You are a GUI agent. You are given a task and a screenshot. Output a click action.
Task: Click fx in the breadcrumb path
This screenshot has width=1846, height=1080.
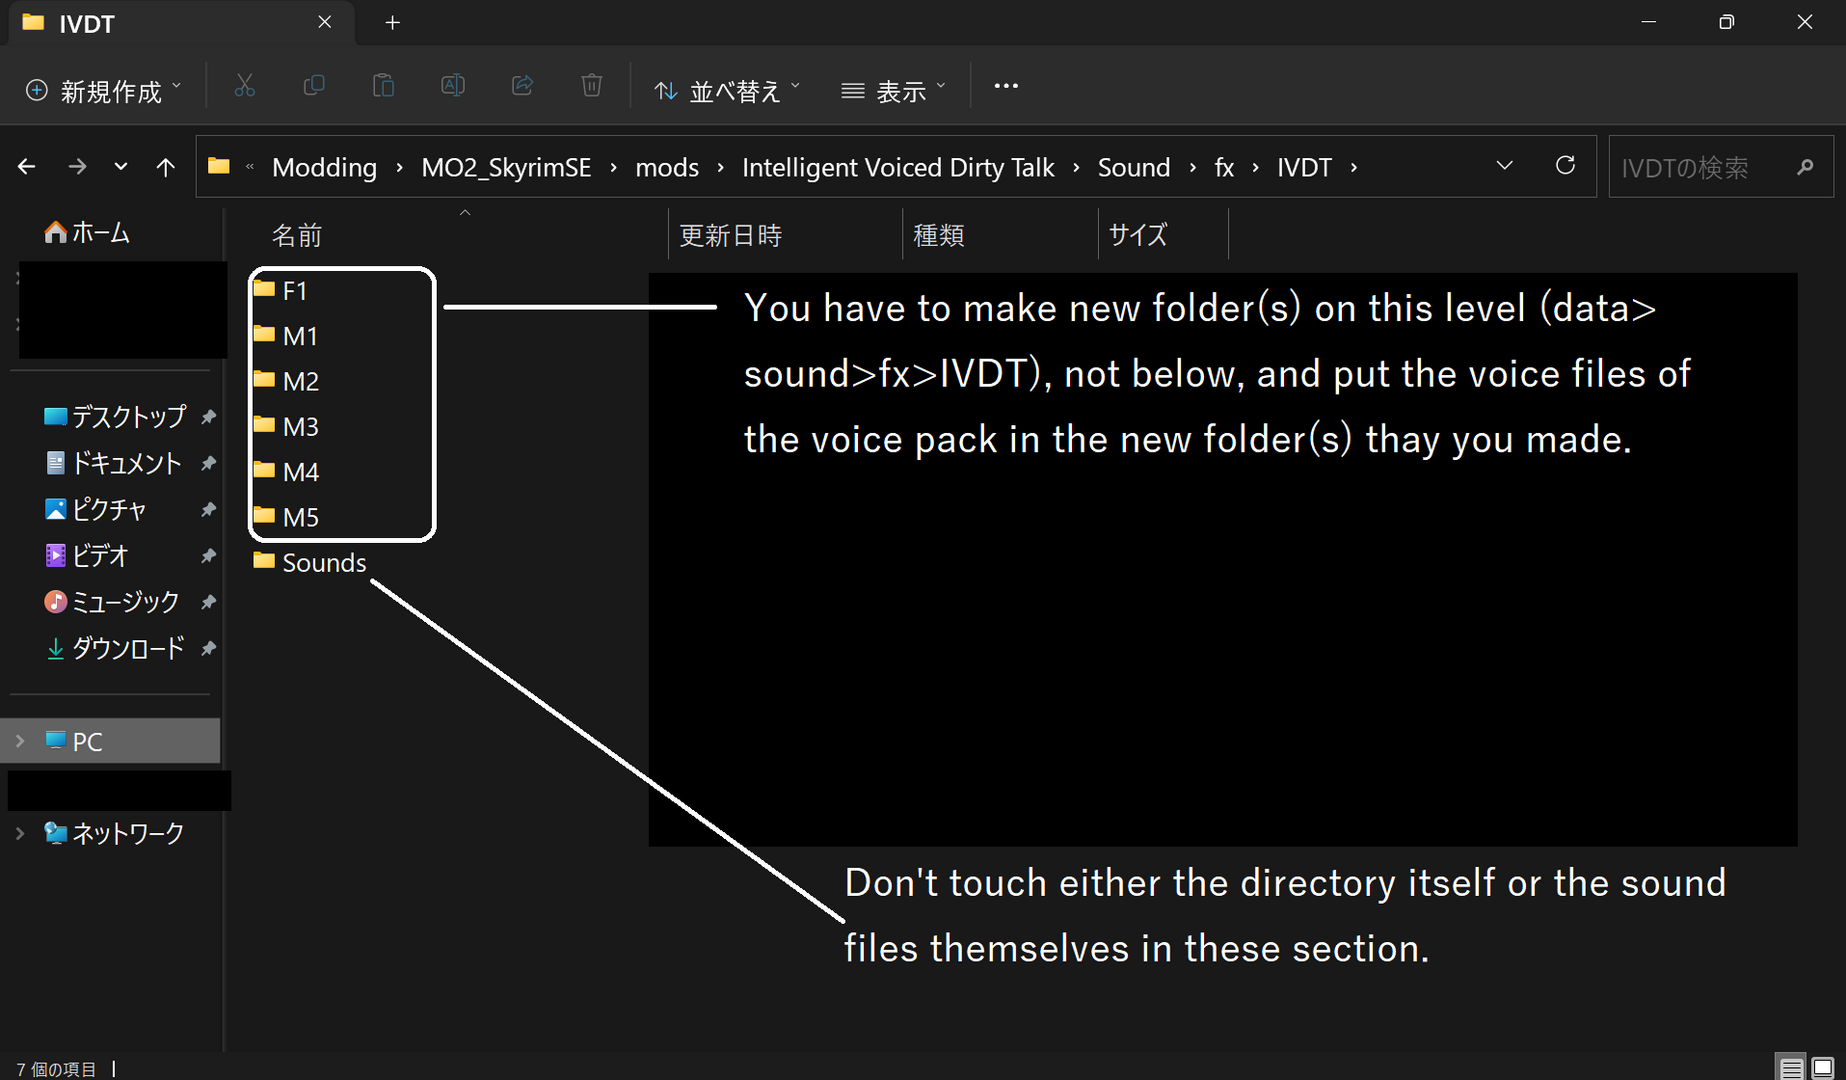point(1224,167)
